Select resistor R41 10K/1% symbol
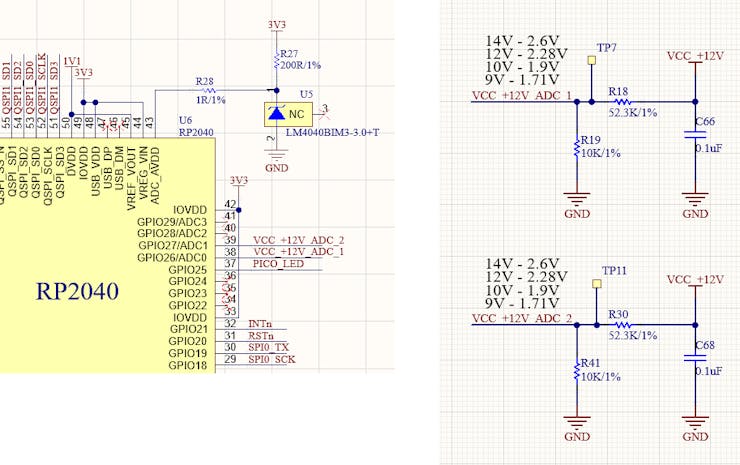Image resolution: width=740 pixels, height=465 pixels. pyautogui.click(x=577, y=371)
